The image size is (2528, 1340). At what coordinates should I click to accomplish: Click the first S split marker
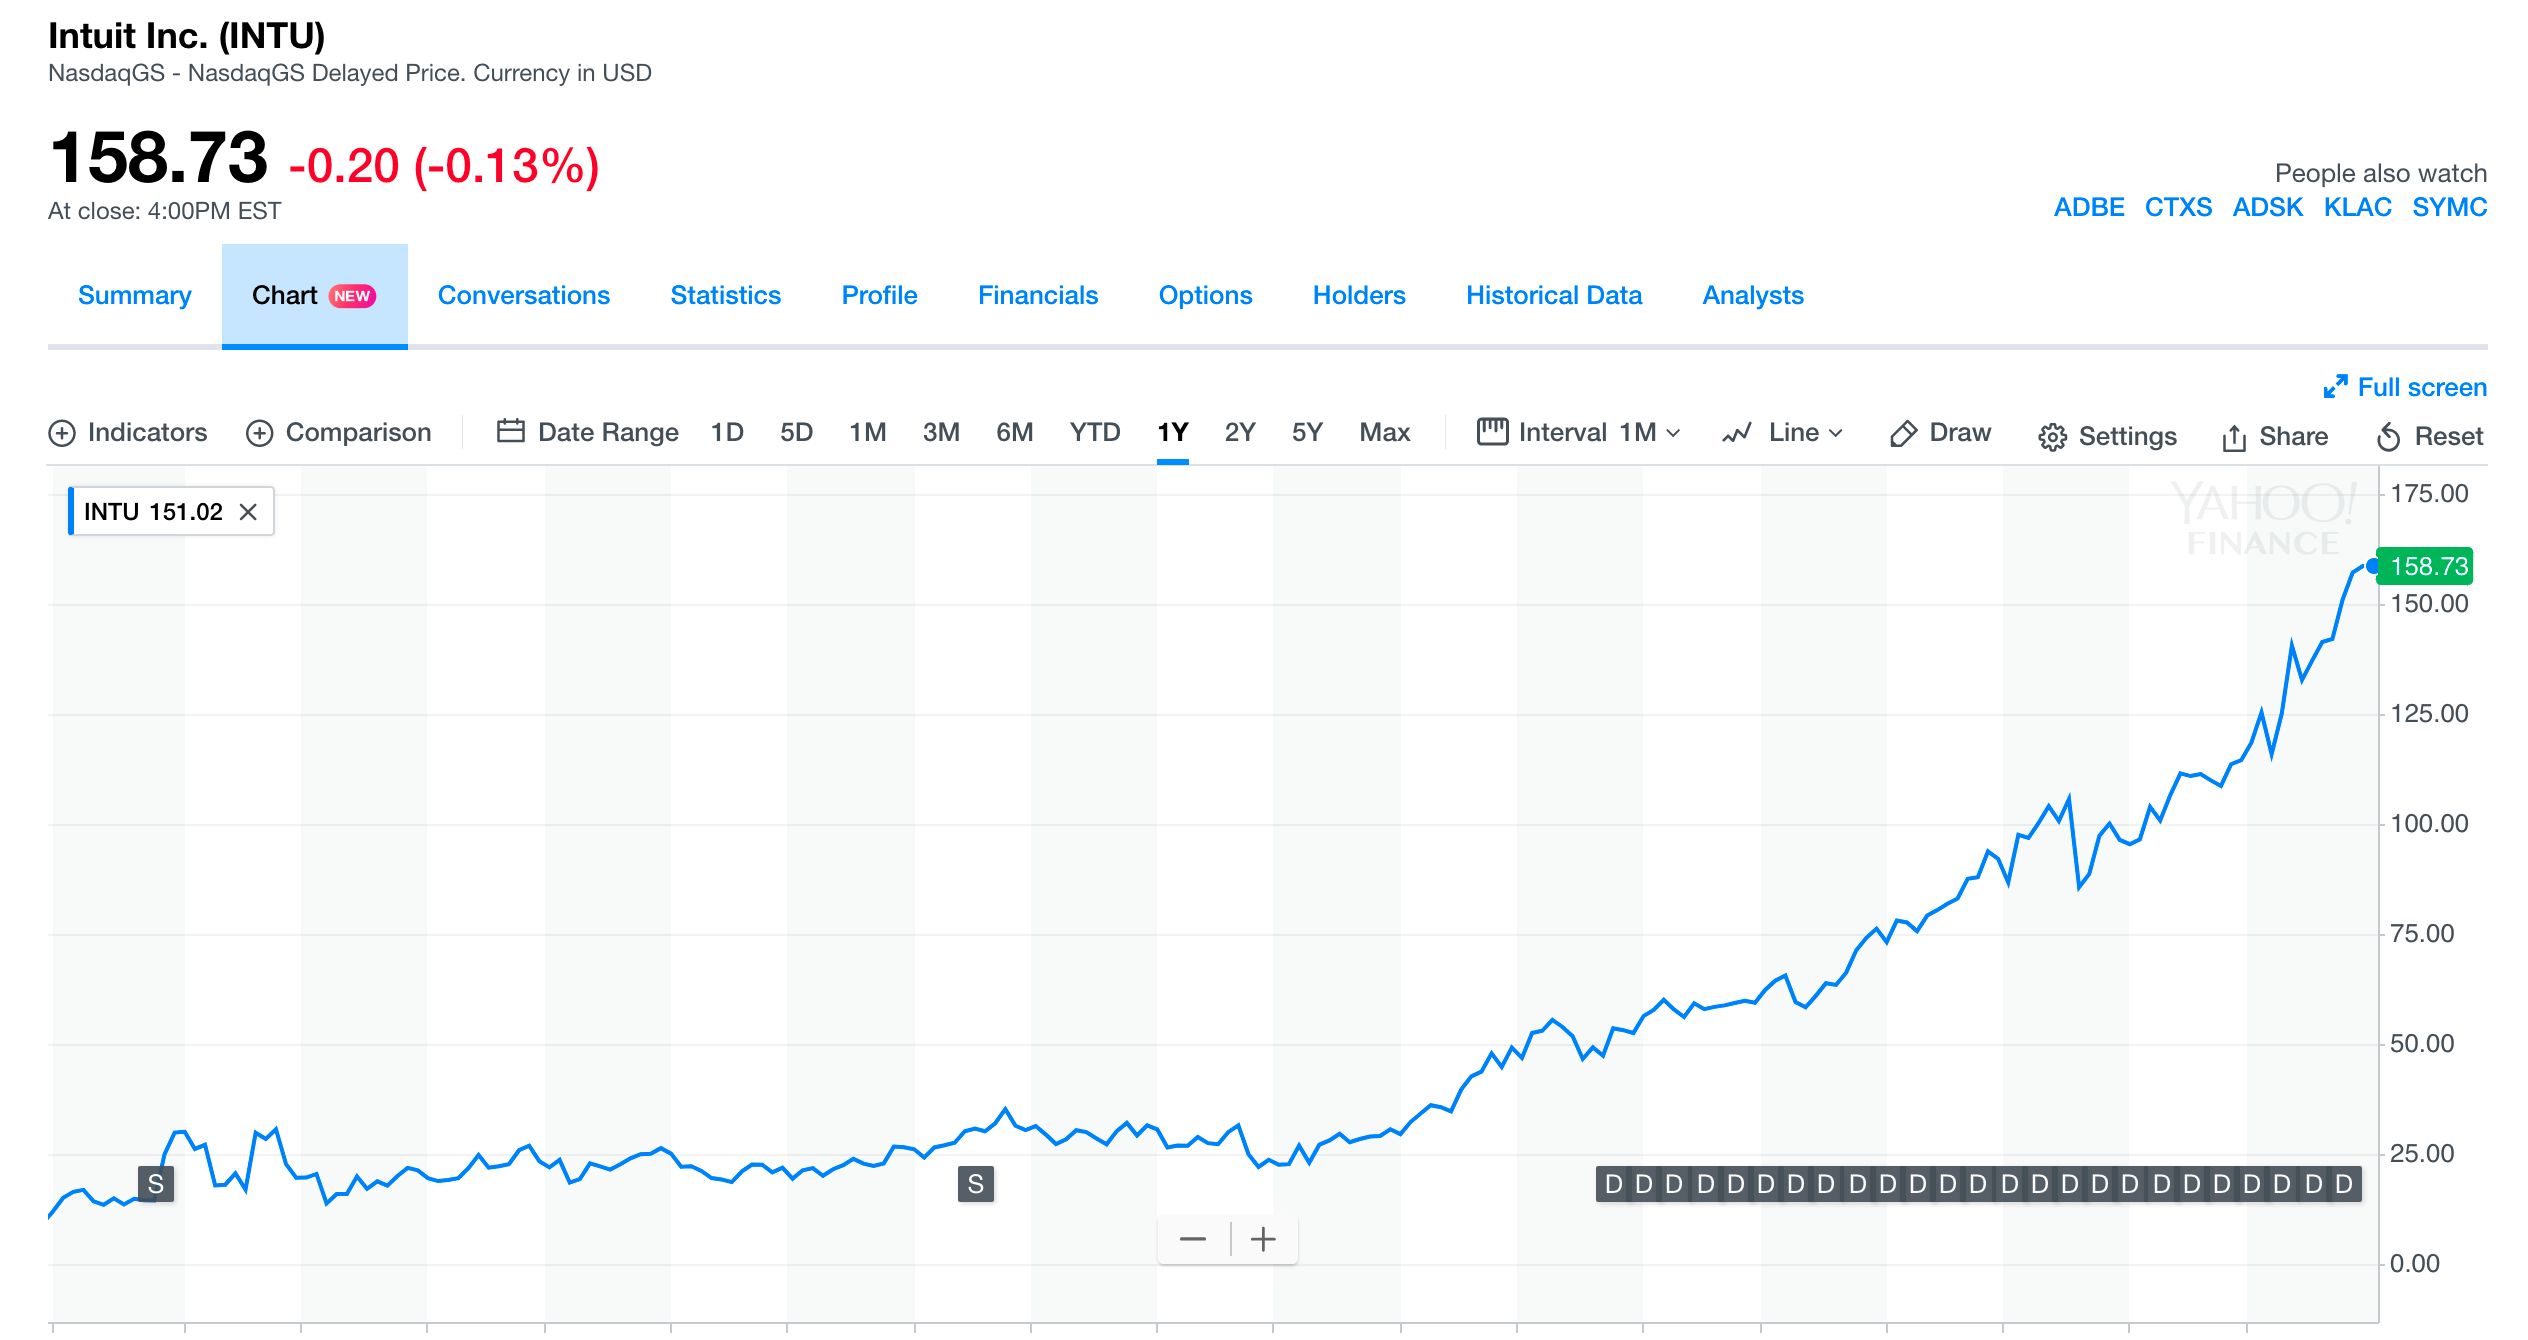[156, 1184]
